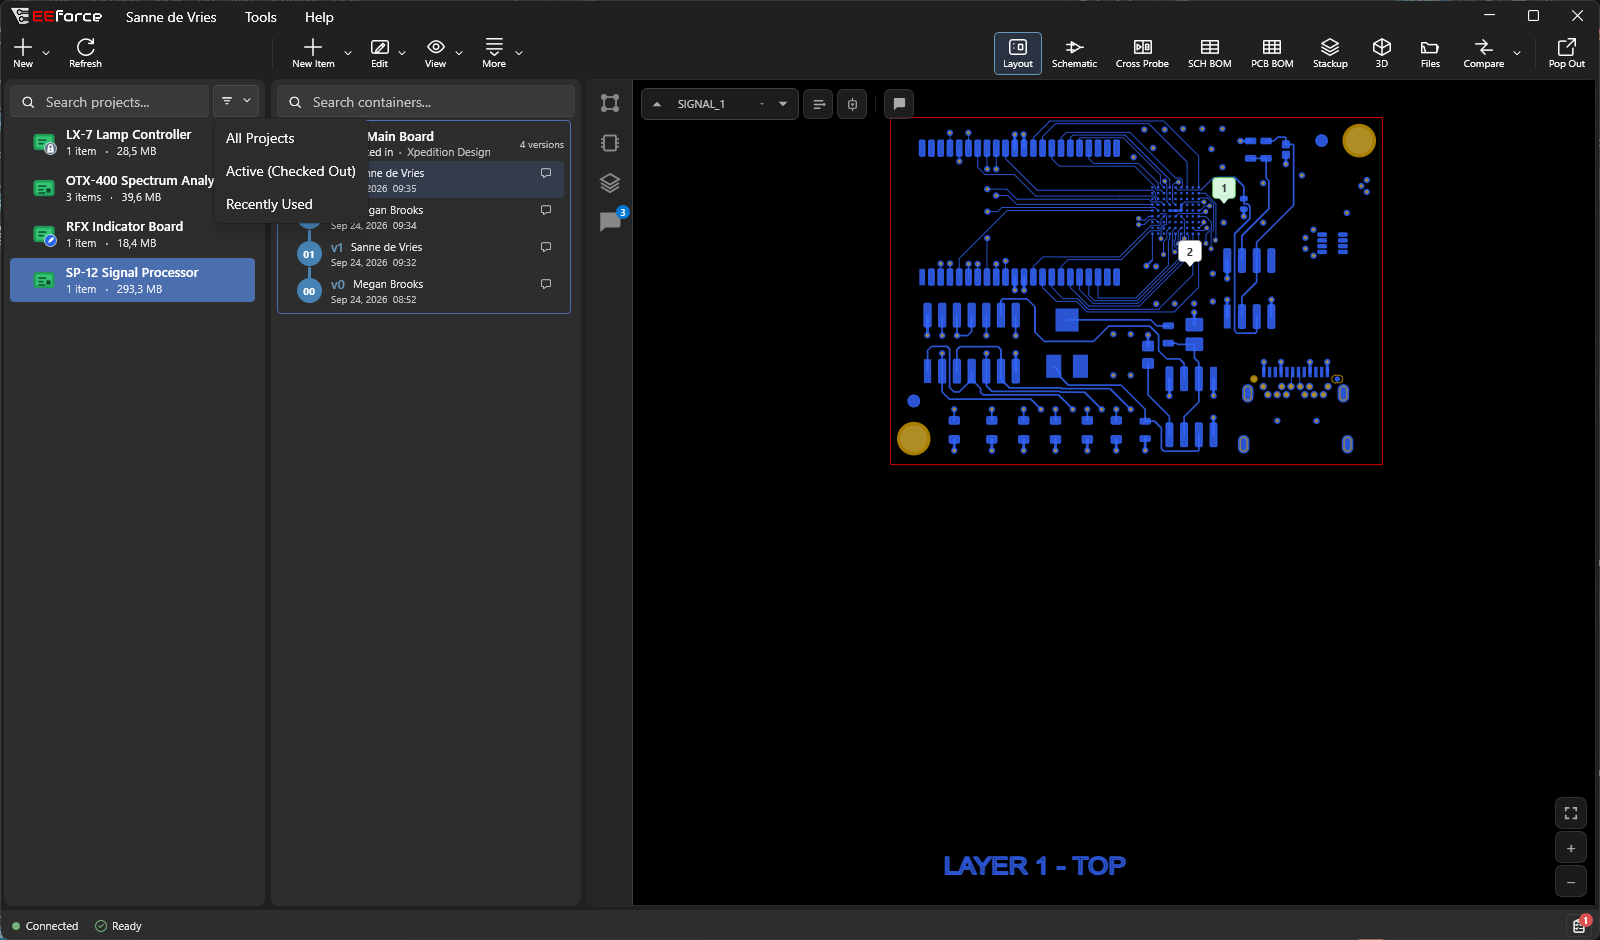The width and height of the screenshot is (1600, 940).
Task: Fit board to screen
Action: coord(1571,813)
